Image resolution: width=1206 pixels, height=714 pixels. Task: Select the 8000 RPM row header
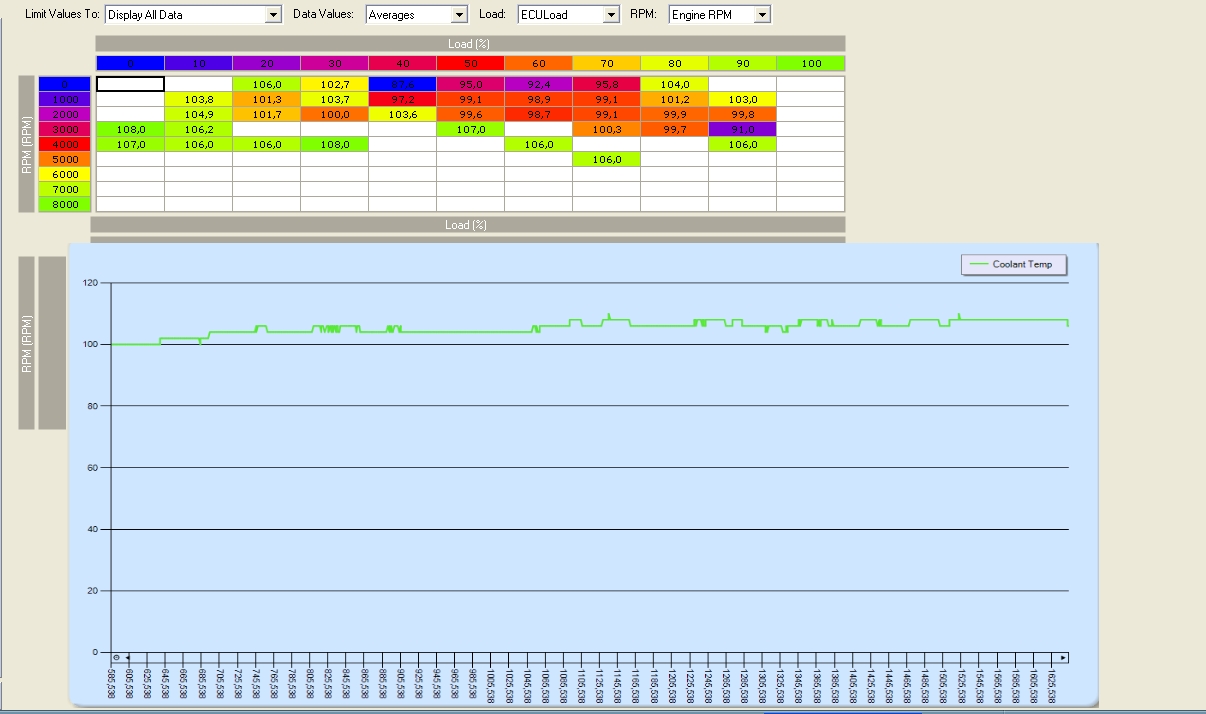[x=65, y=204]
